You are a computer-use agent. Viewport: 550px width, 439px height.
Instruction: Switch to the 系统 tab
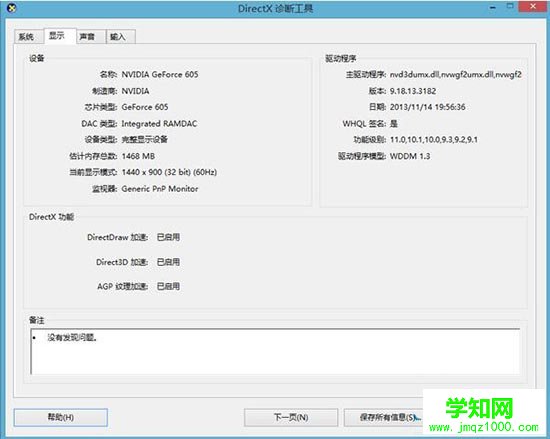tap(29, 36)
